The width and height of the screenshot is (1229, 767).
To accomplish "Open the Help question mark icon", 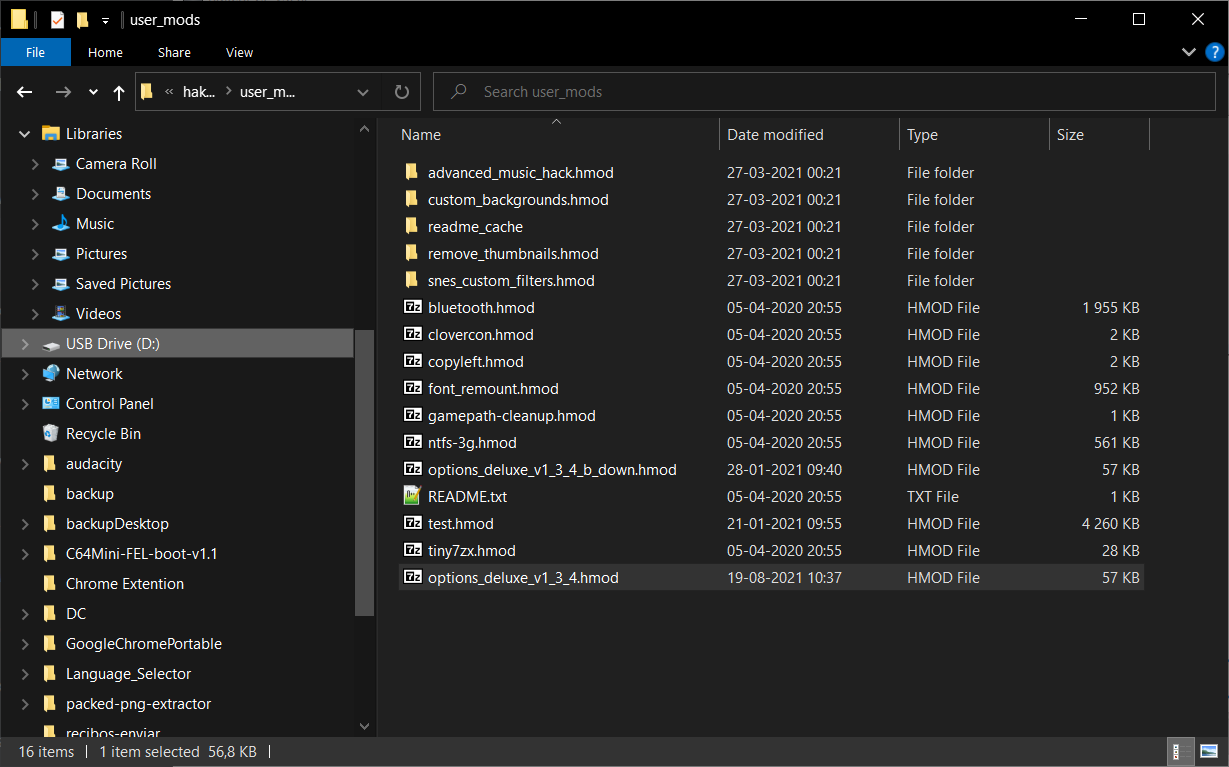I will (x=1214, y=52).
